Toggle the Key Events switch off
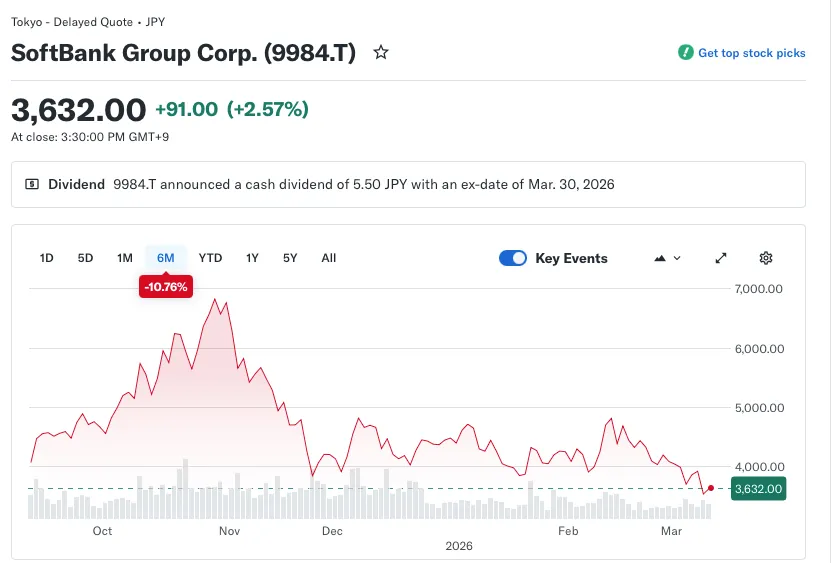Screen dimensions: 831x563 pyautogui.click(x=513, y=258)
